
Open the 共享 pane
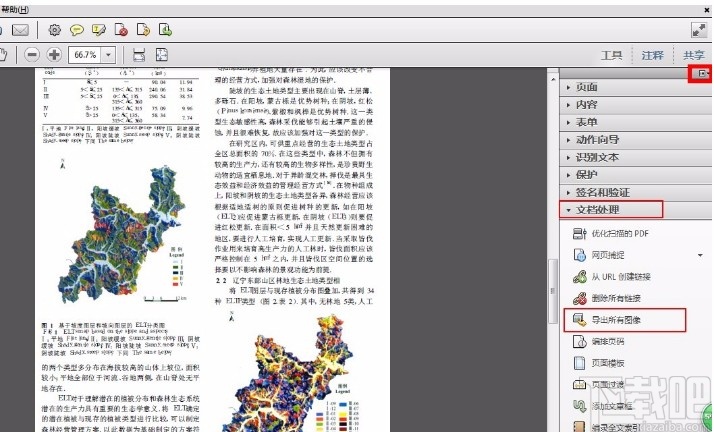pyautogui.click(x=694, y=56)
